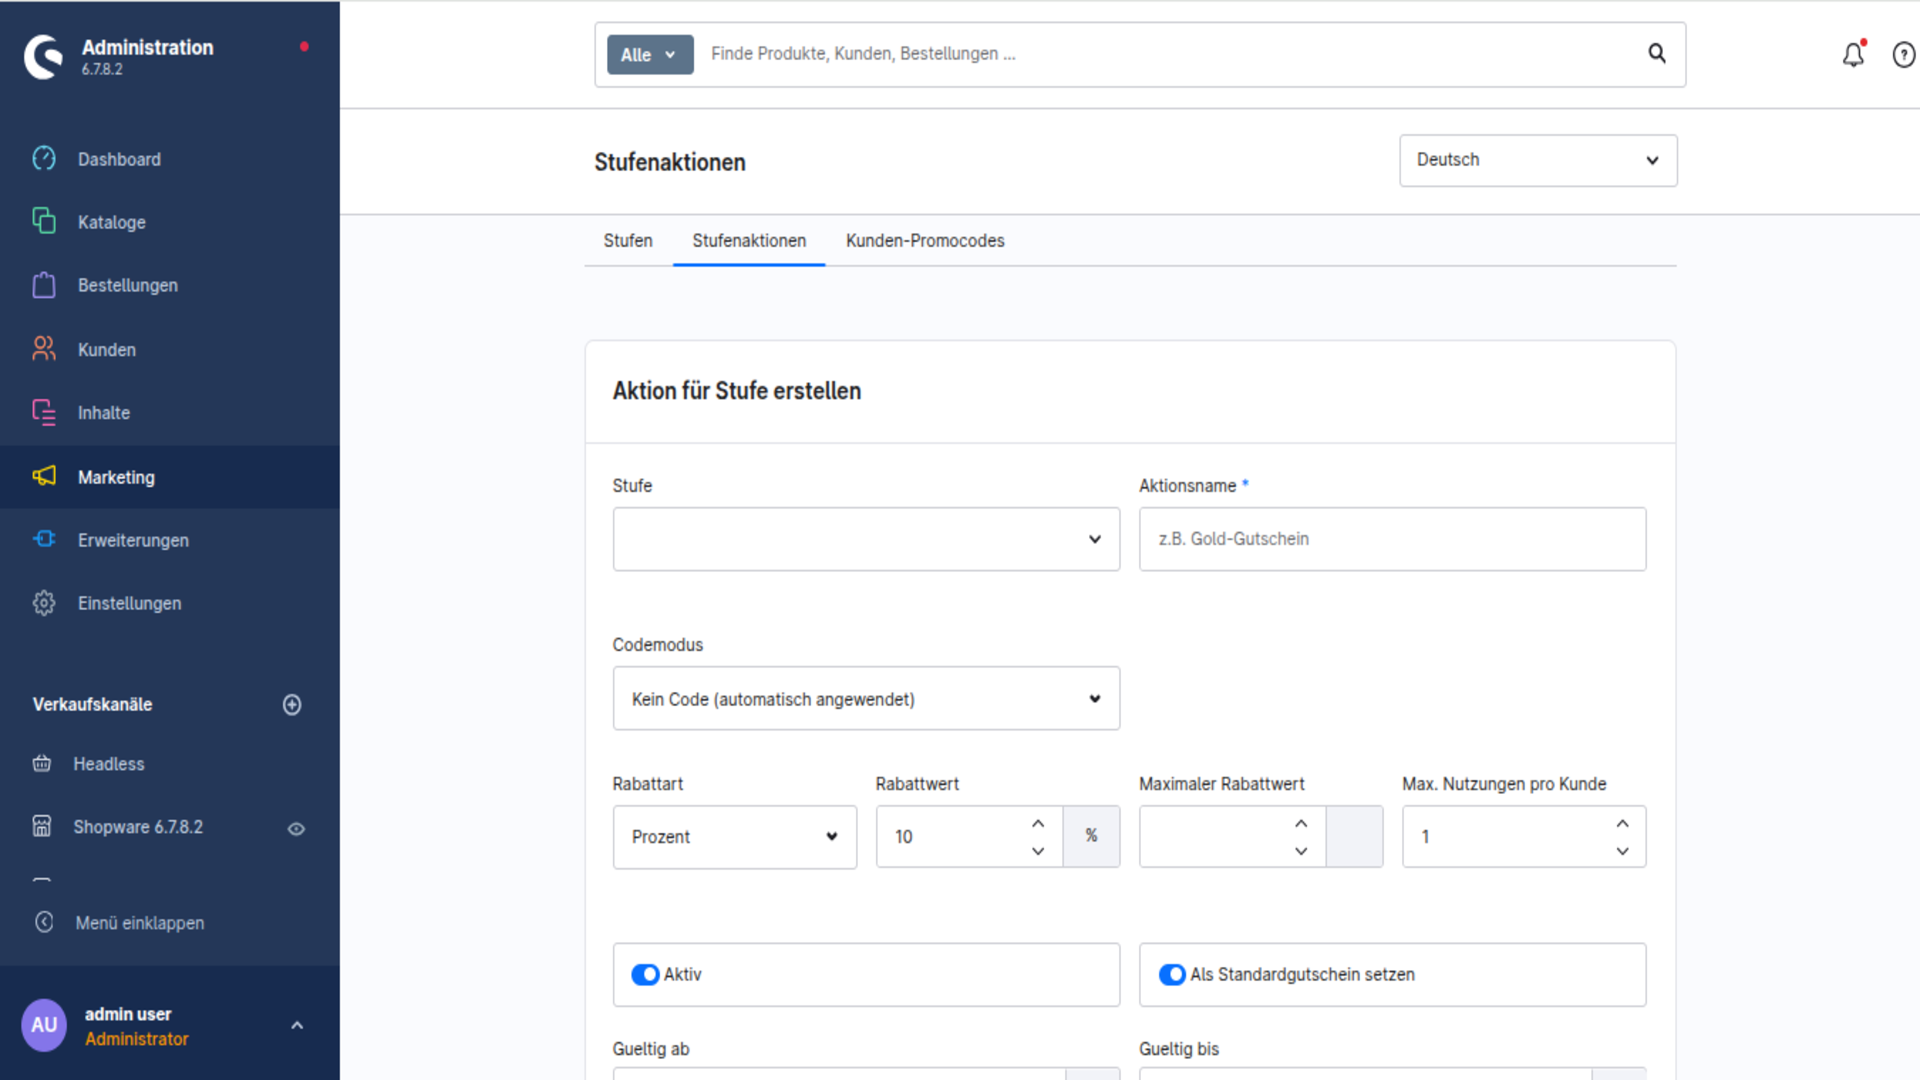Open Erweiterungen menu item

pyautogui.click(x=170, y=540)
